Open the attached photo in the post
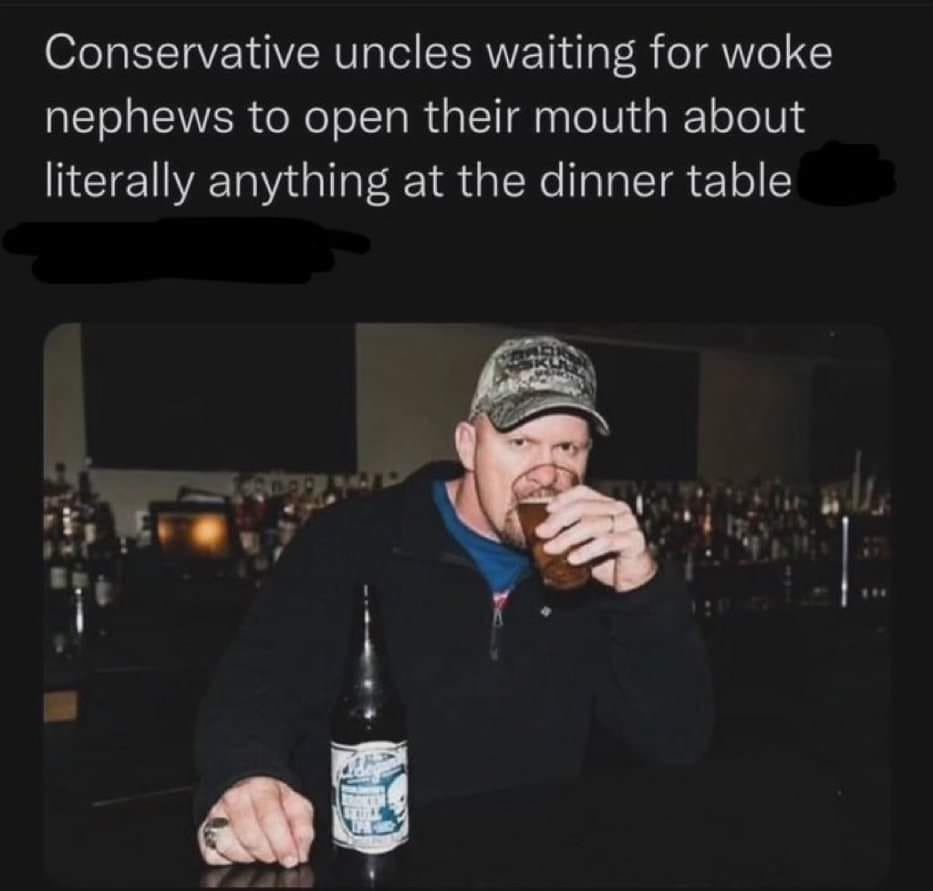 pos(466,606)
